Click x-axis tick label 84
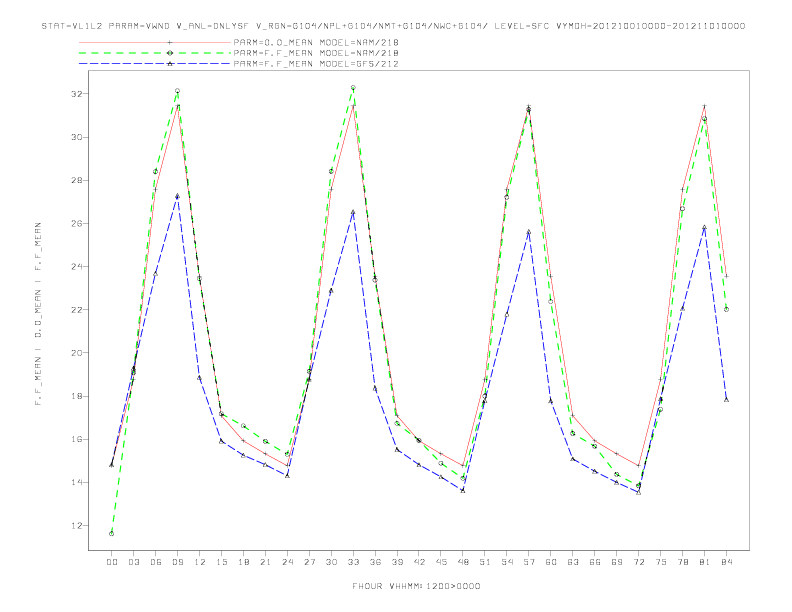 point(726,562)
